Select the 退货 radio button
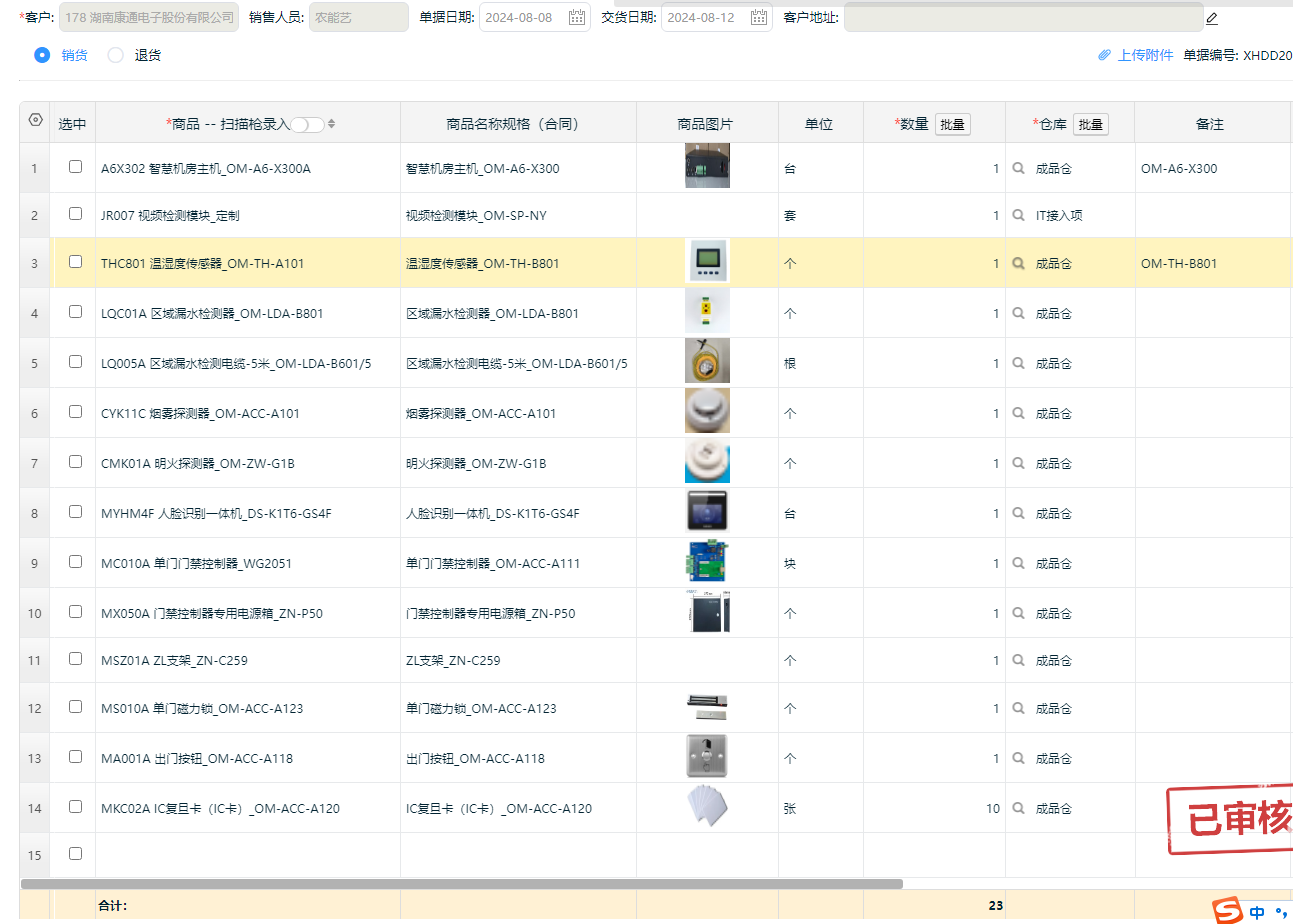The image size is (1293, 924). pos(115,55)
